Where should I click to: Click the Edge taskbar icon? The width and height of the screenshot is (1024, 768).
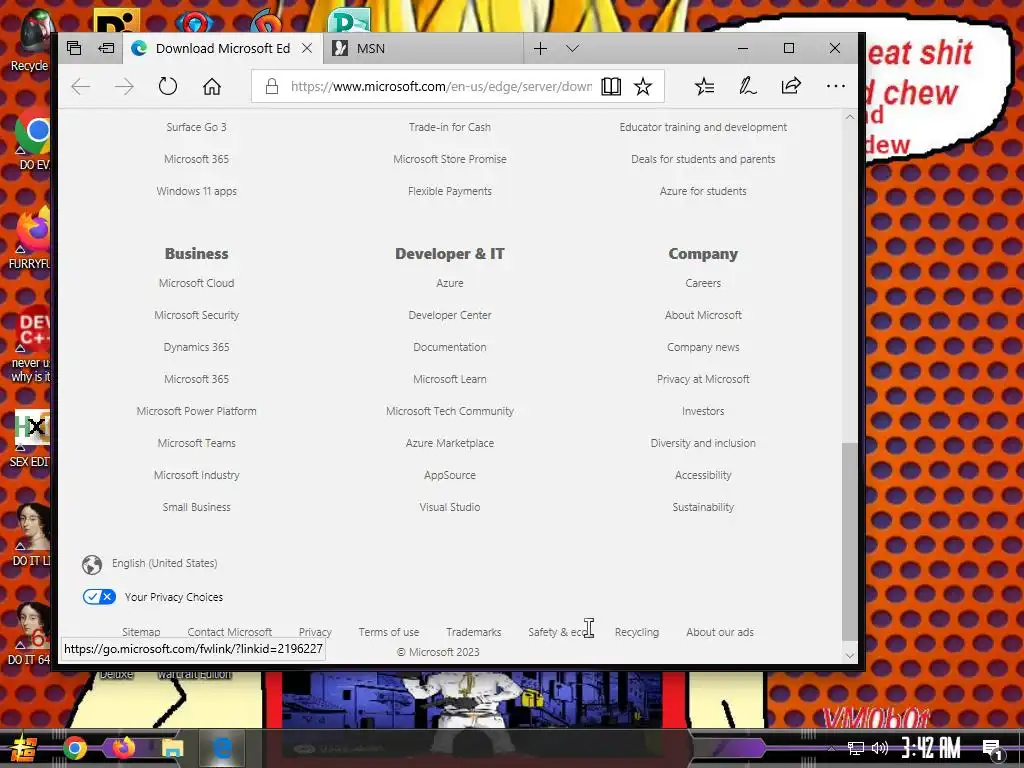coord(222,748)
